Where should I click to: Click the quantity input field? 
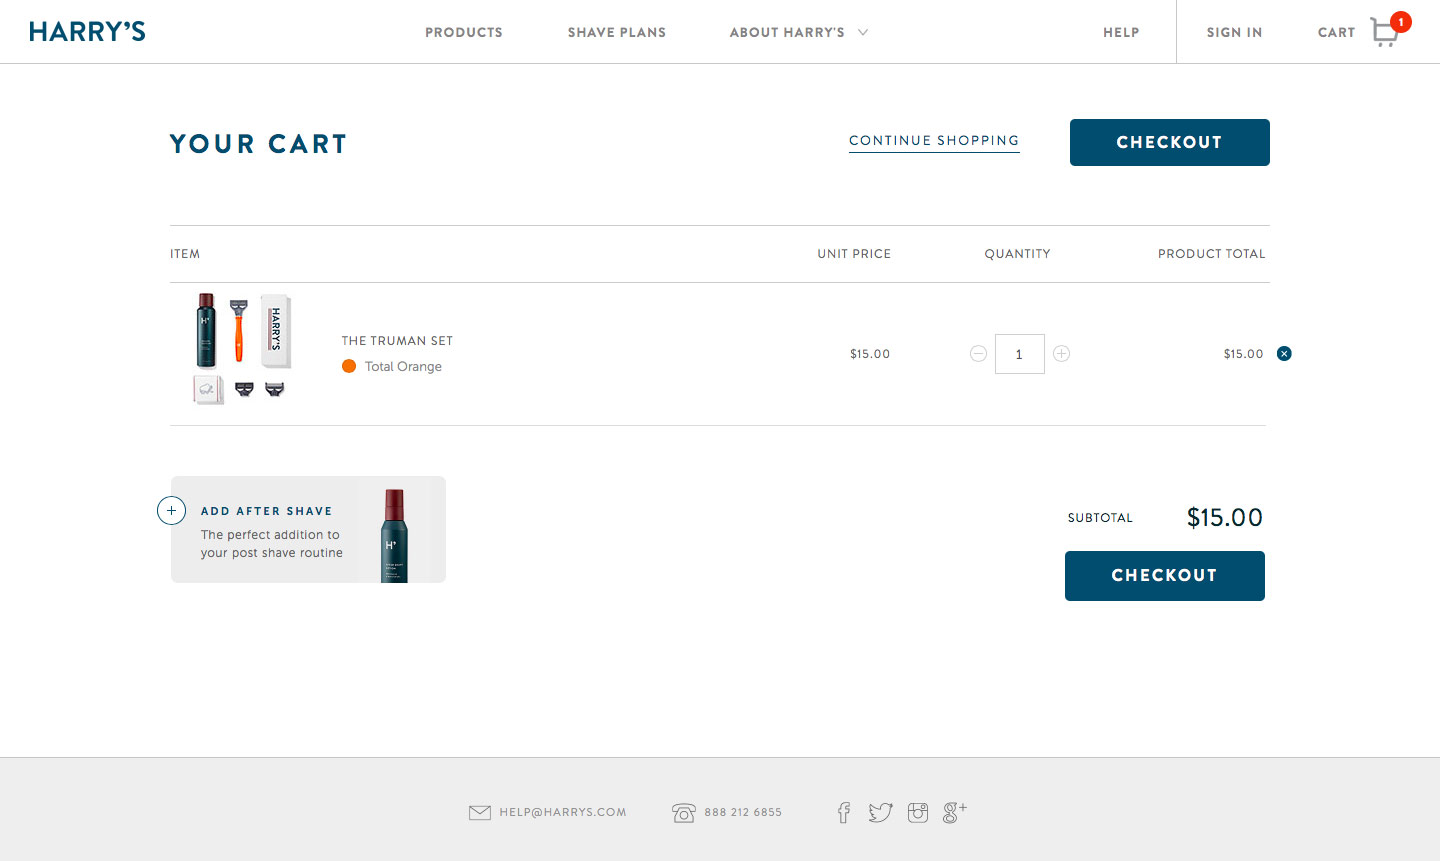click(x=1019, y=354)
